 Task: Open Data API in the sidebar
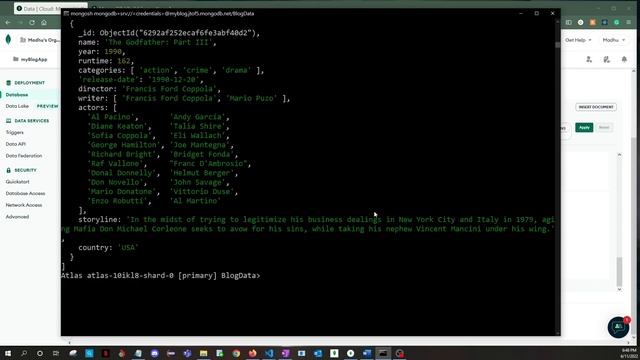click(16, 144)
